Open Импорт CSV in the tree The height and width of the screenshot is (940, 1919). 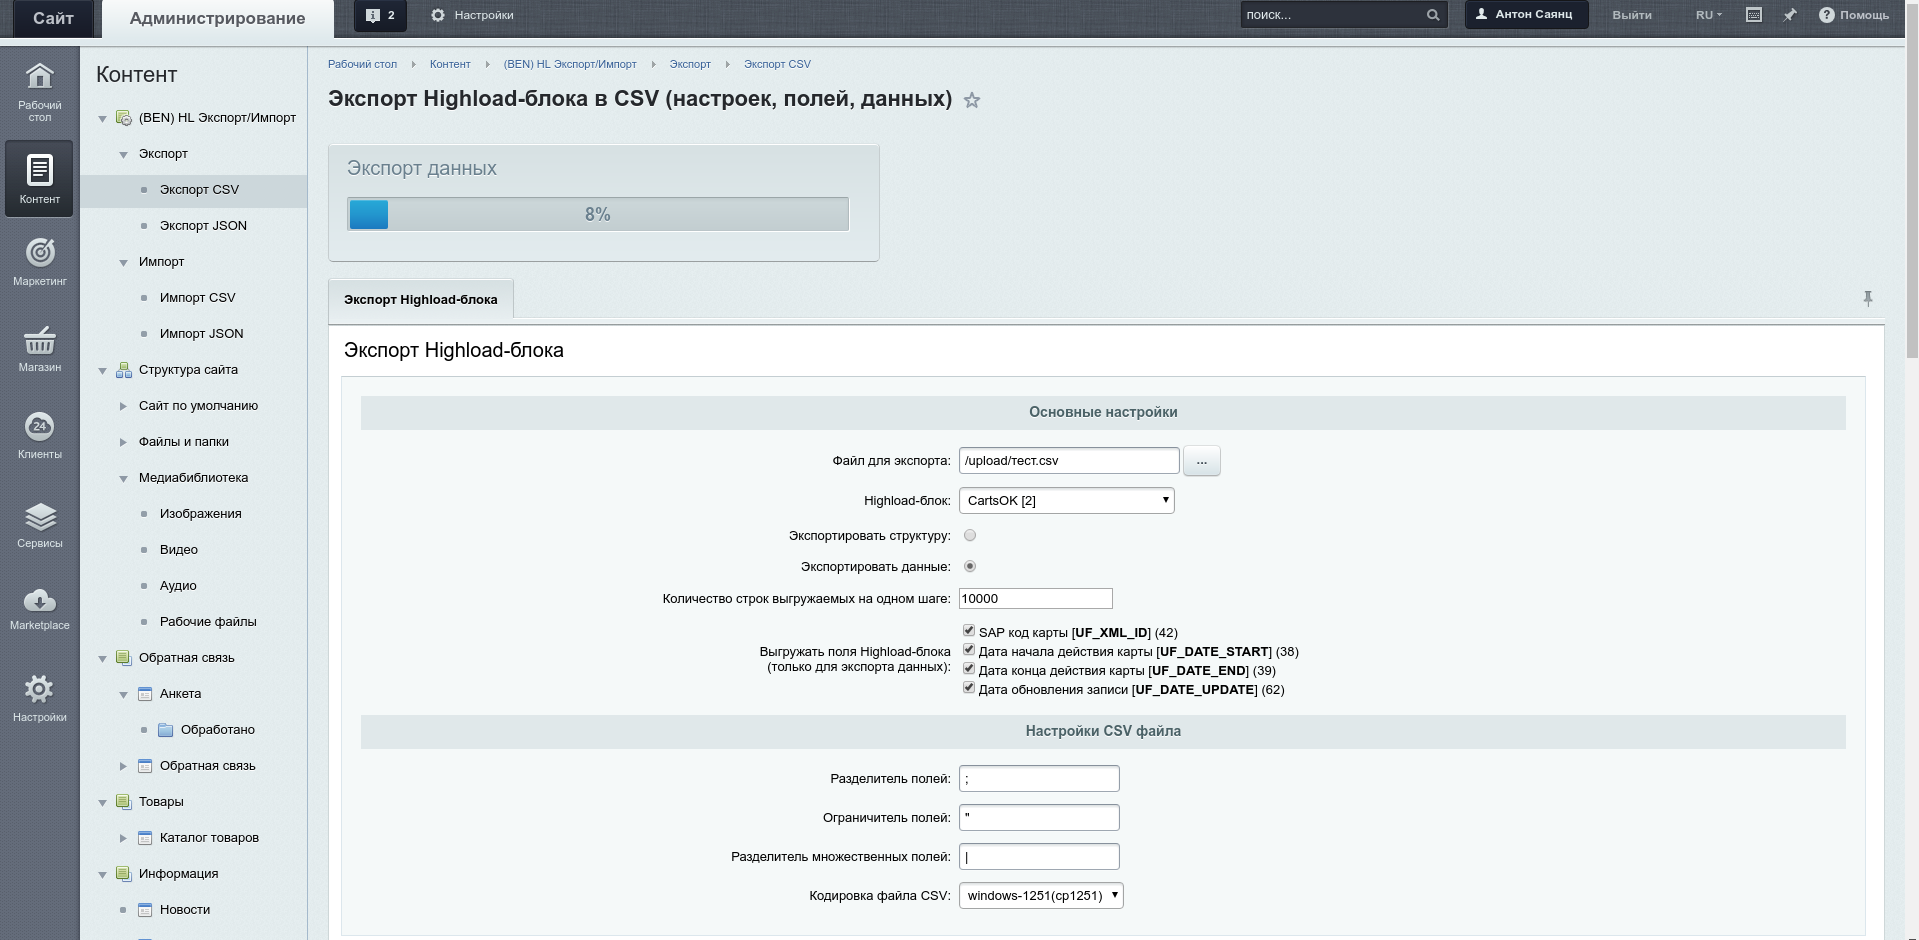[x=197, y=298]
